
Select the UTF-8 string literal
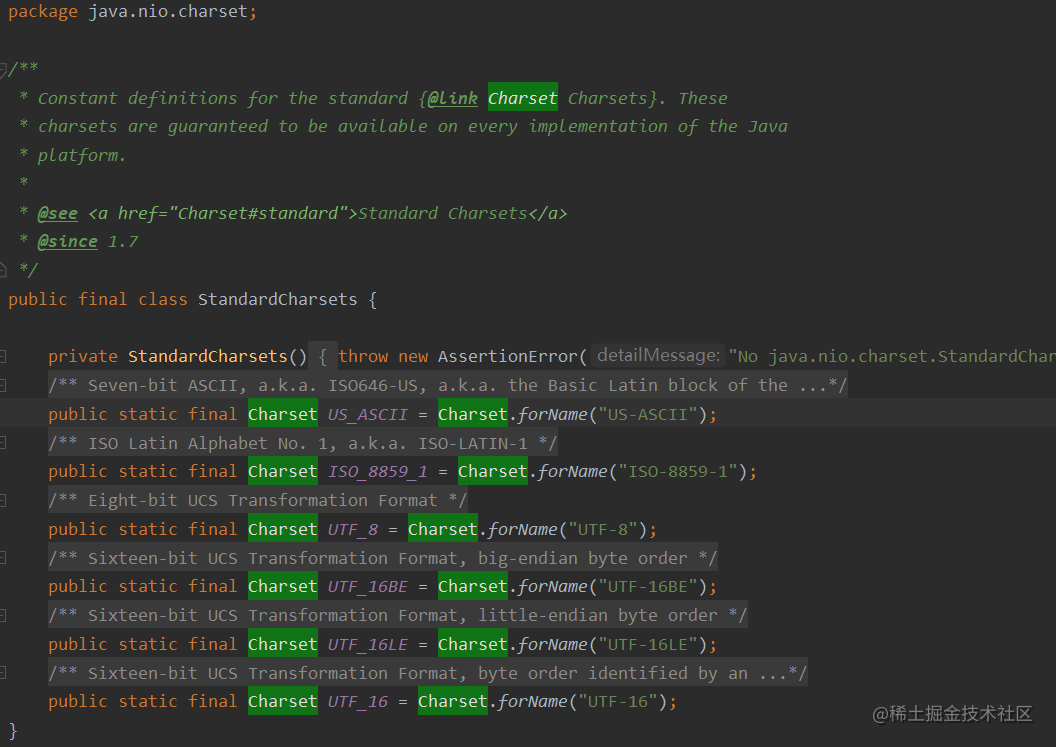click(x=604, y=528)
